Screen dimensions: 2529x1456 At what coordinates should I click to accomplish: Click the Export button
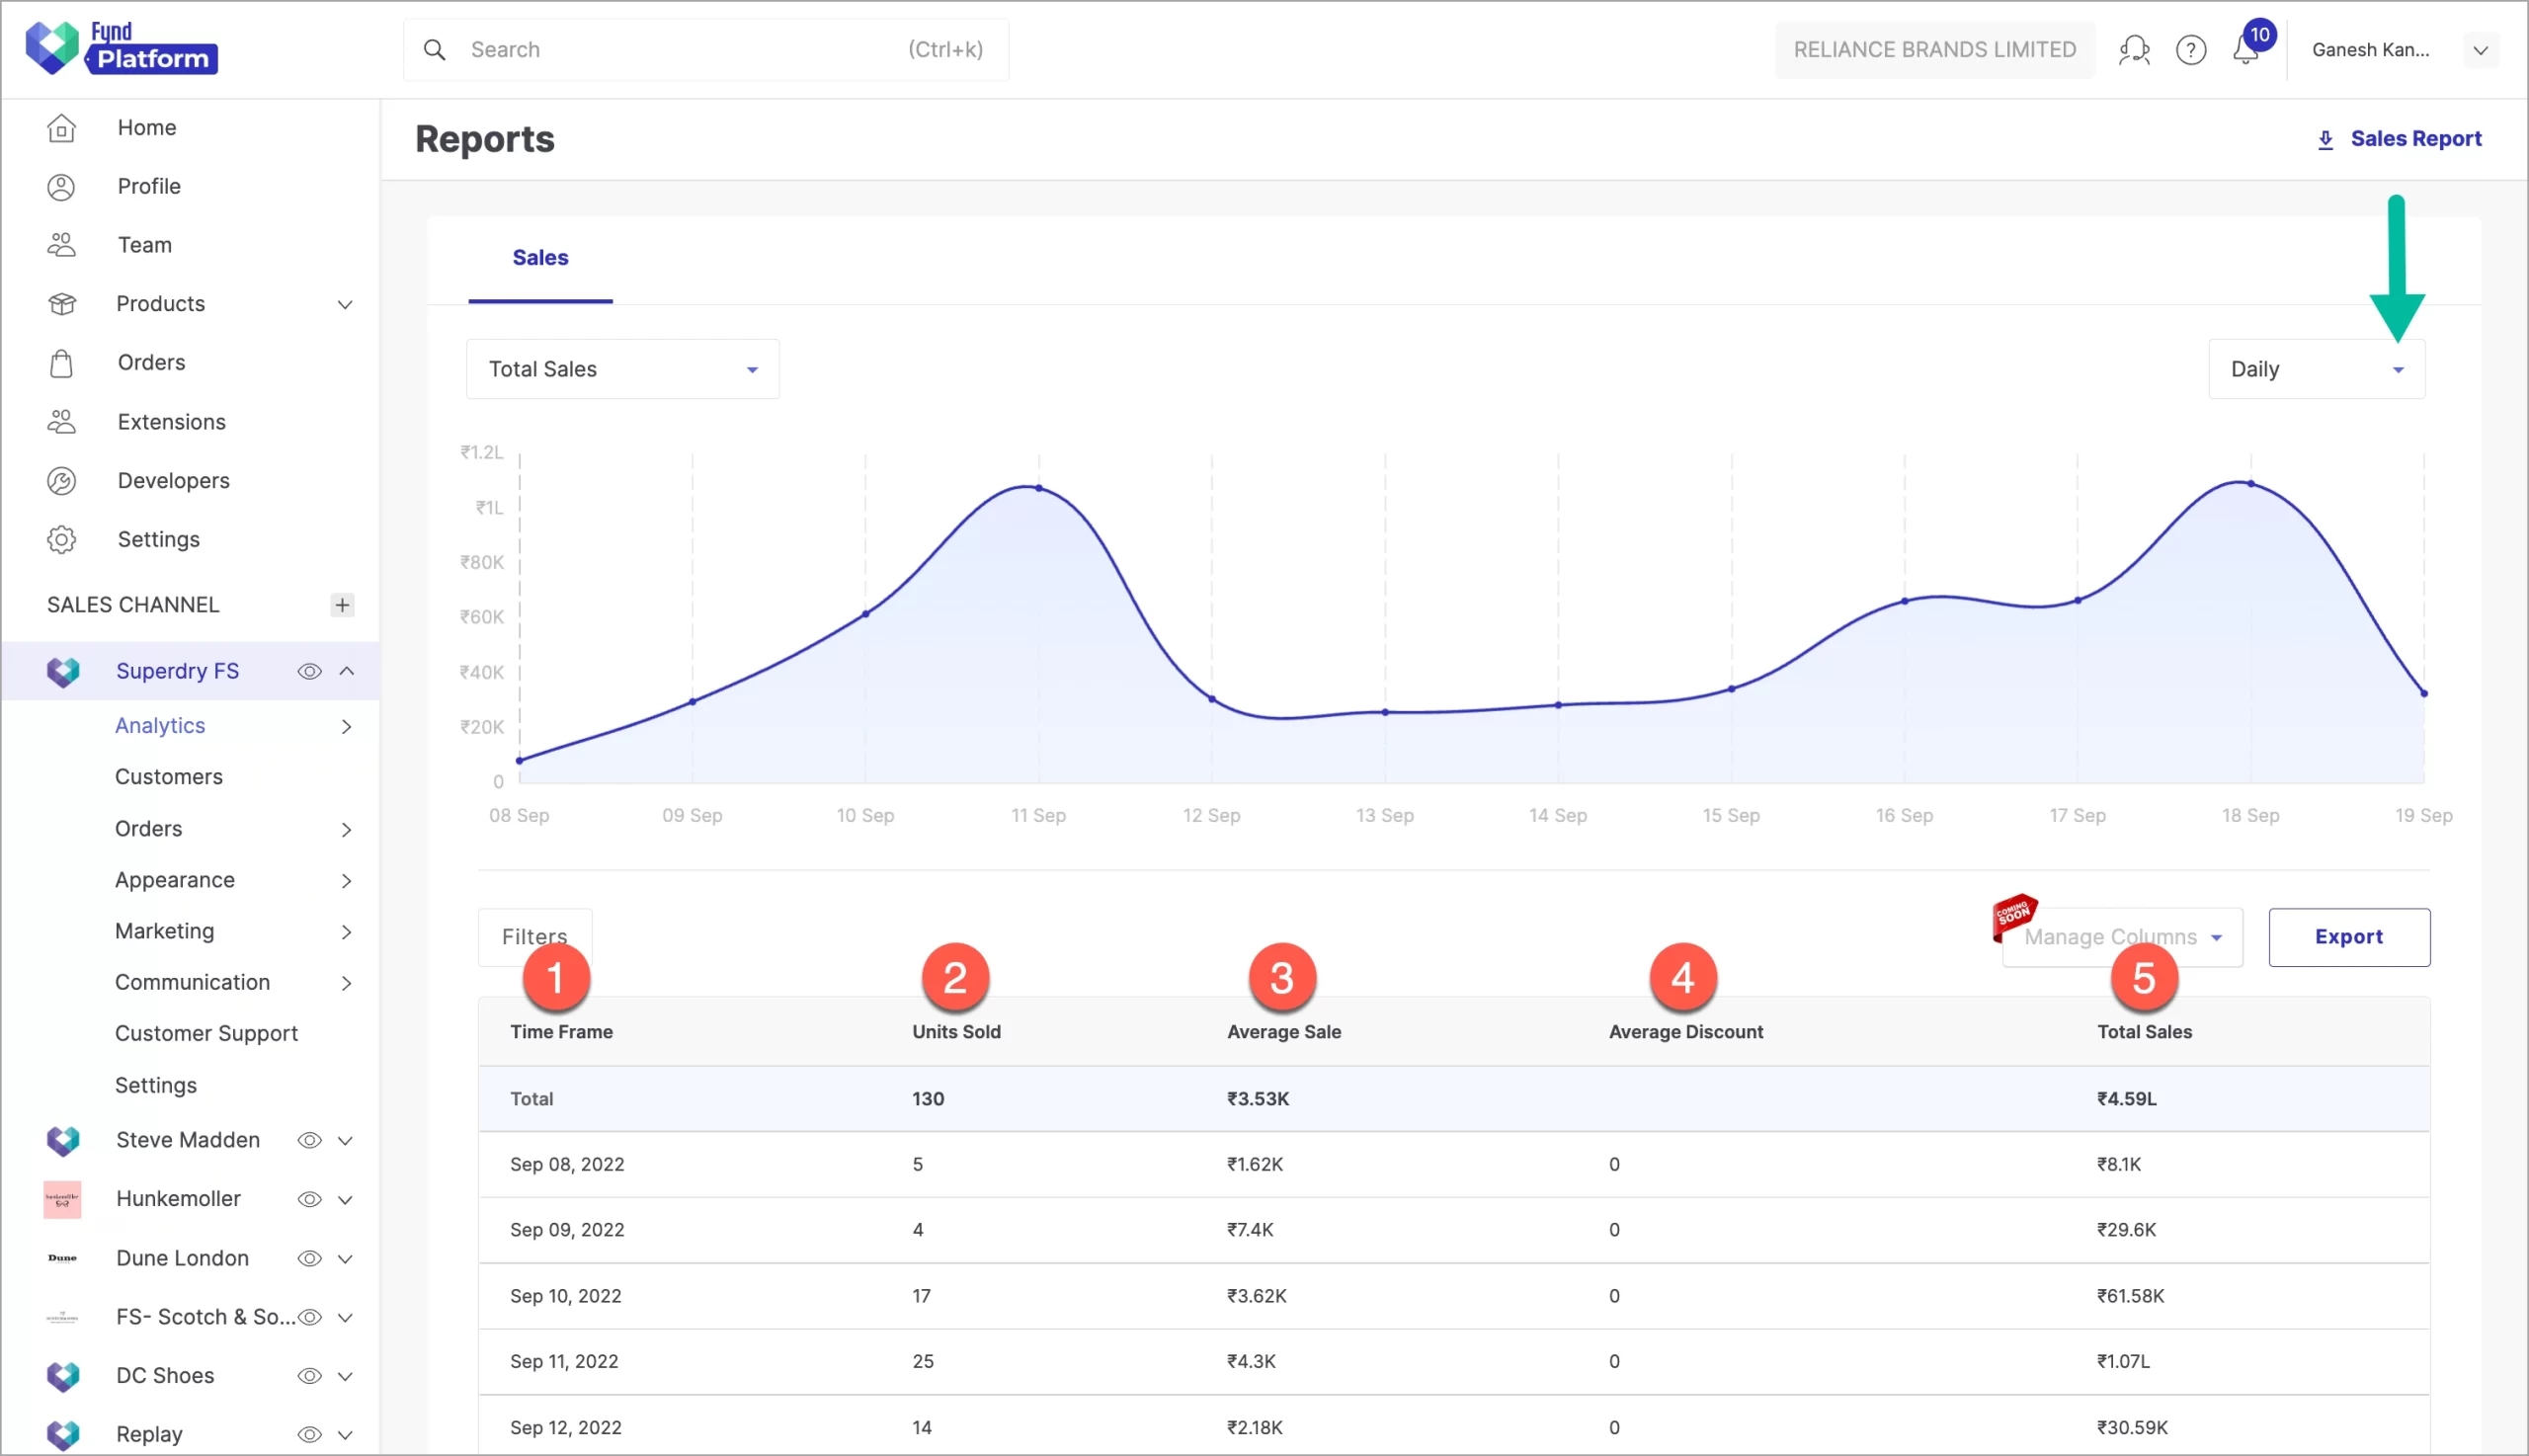(x=2348, y=937)
